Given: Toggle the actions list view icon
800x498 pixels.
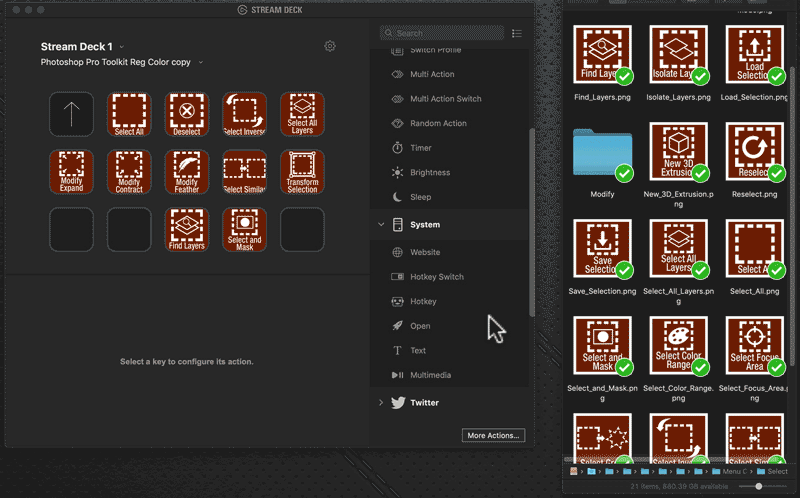Looking at the screenshot, I should (517, 33).
